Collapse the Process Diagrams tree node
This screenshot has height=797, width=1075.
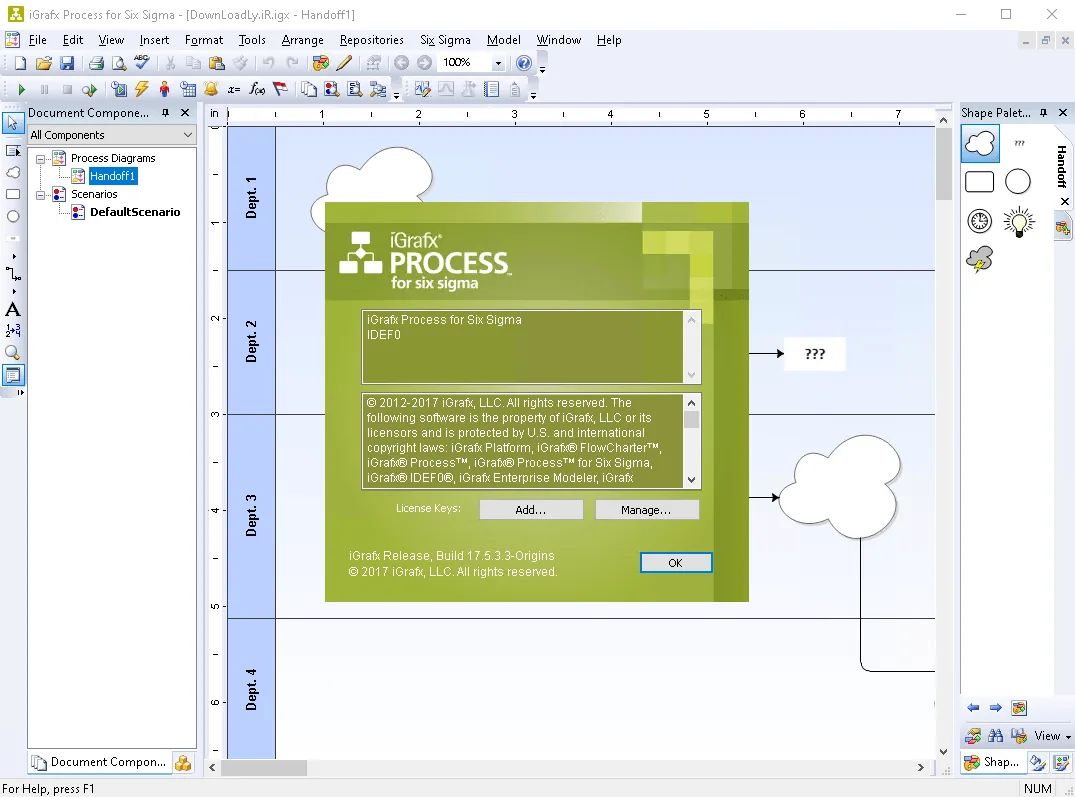(40, 159)
